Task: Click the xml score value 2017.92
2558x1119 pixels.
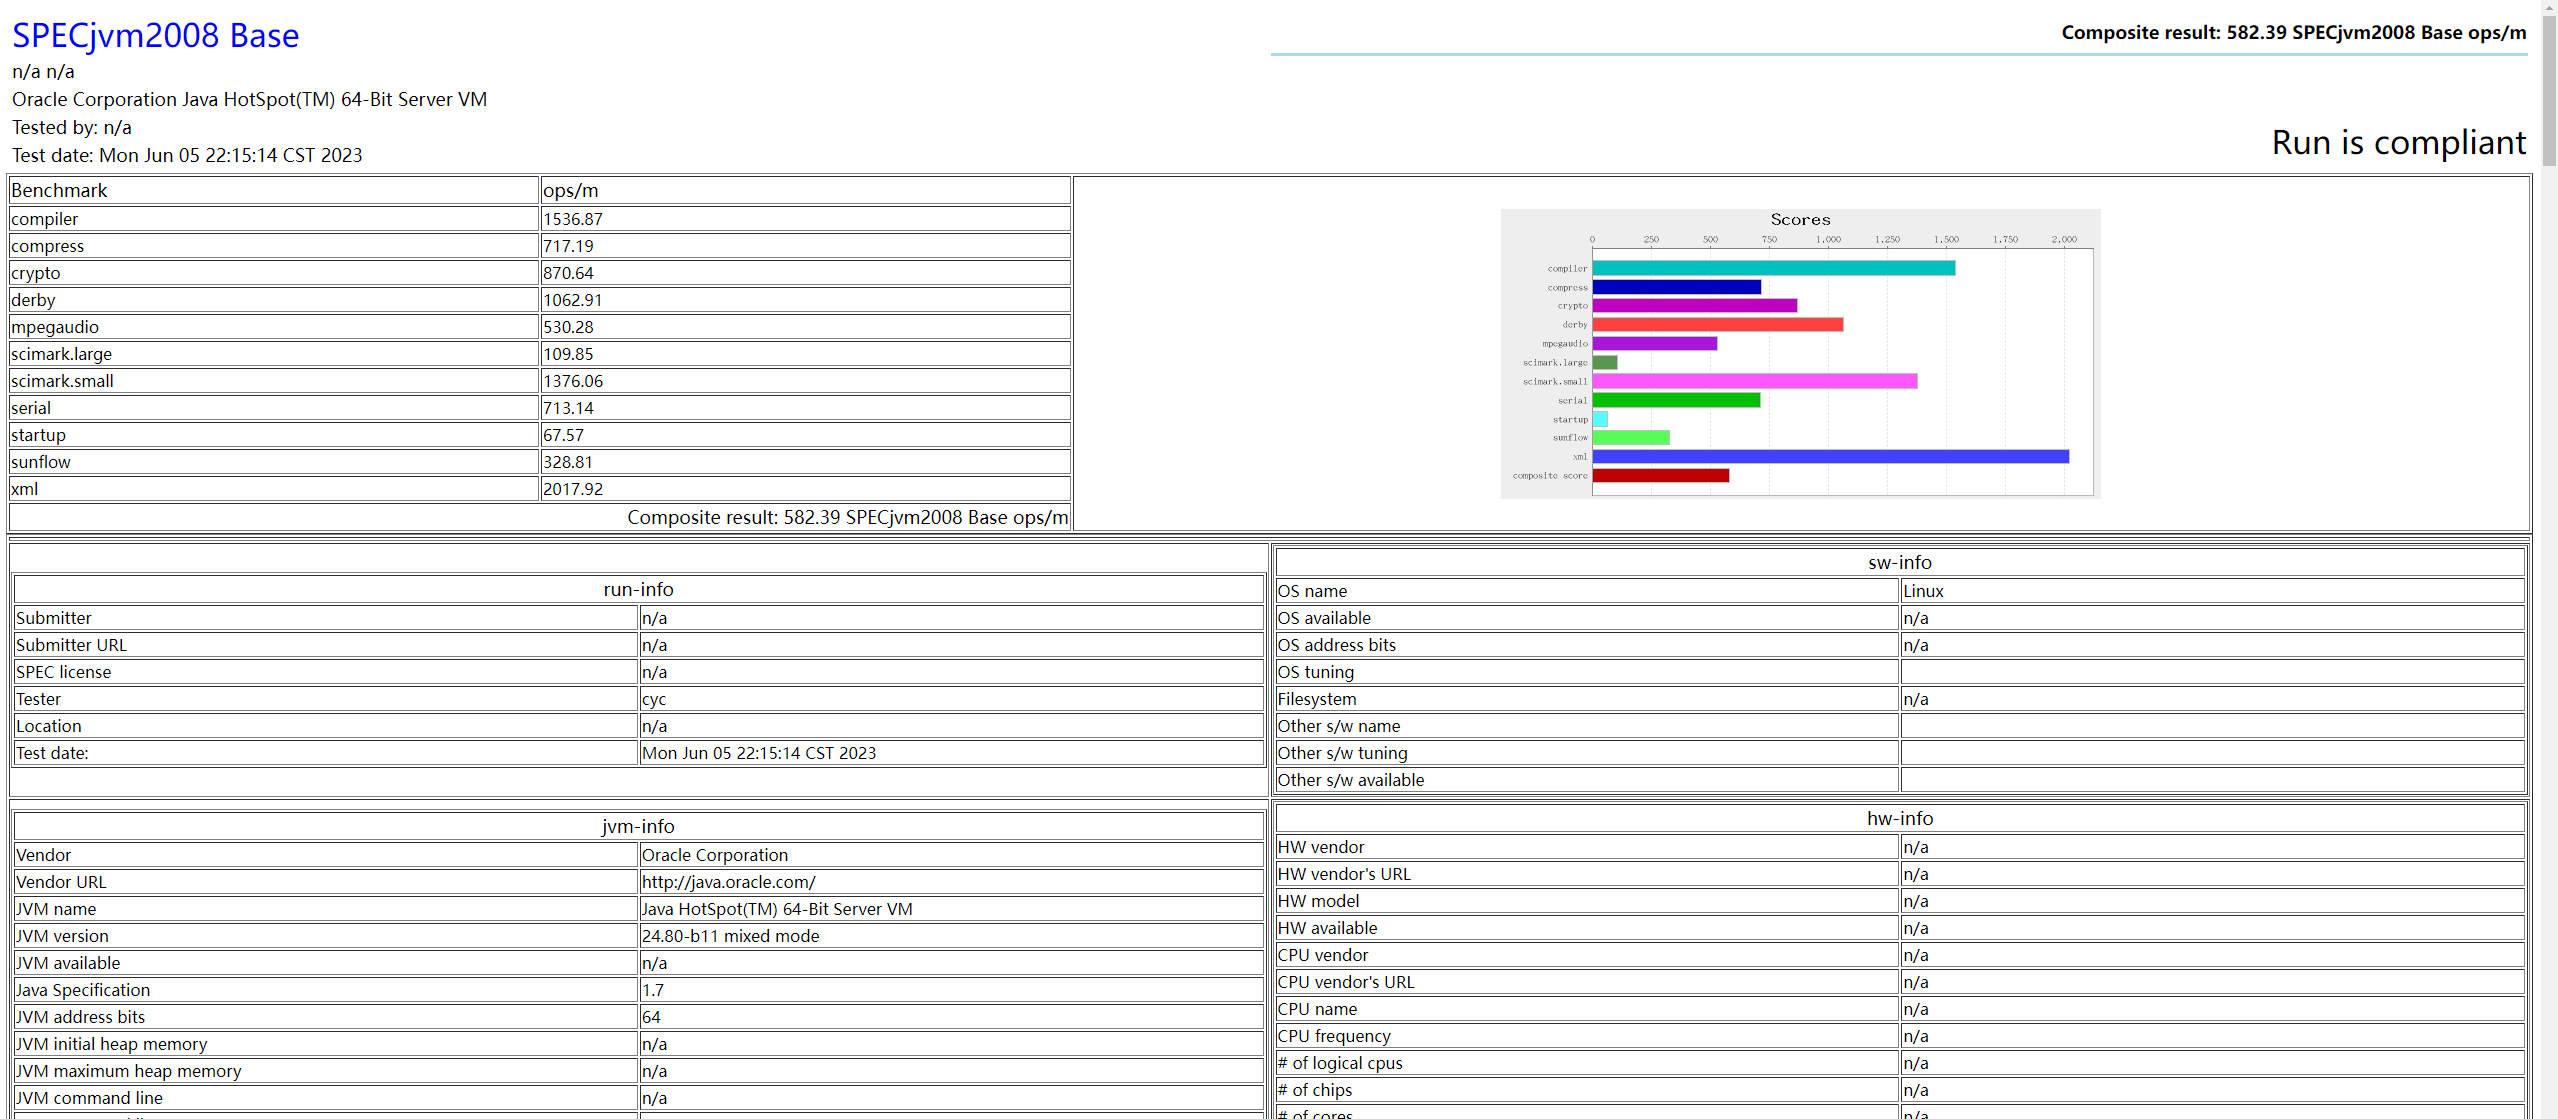Action: [x=573, y=489]
